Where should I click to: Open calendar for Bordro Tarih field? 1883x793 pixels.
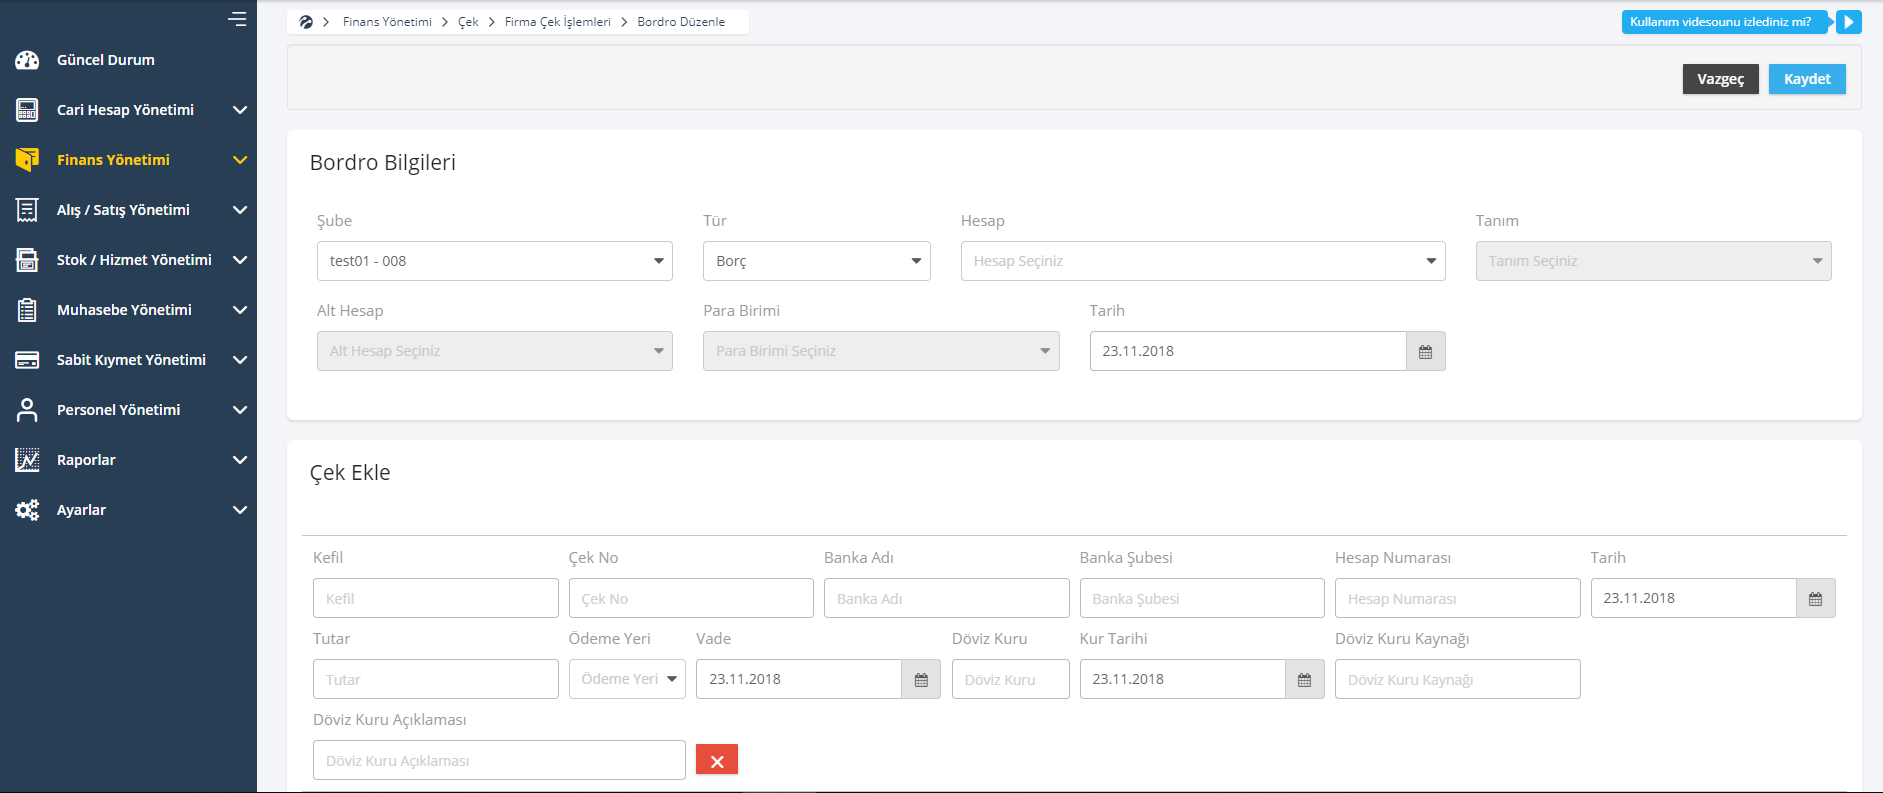(1426, 351)
